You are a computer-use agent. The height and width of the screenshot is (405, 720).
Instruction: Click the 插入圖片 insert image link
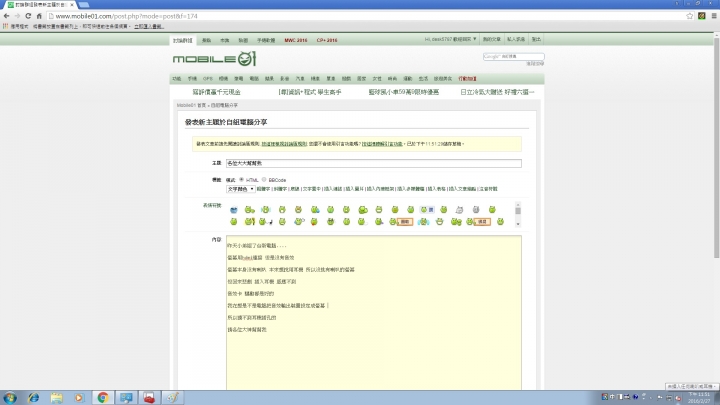[x=354, y=189]
